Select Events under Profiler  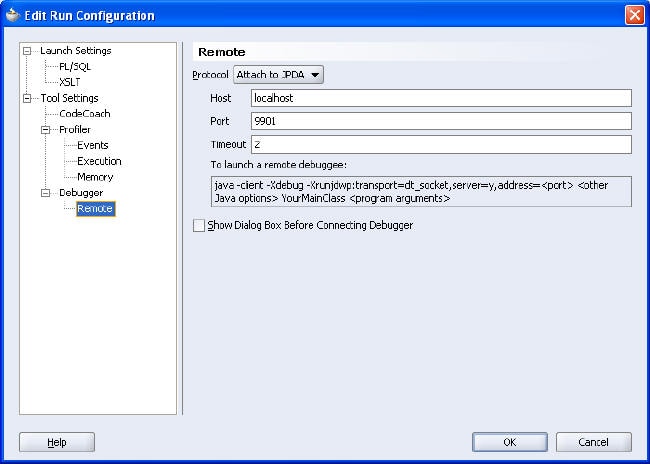[x=92, y=146]
